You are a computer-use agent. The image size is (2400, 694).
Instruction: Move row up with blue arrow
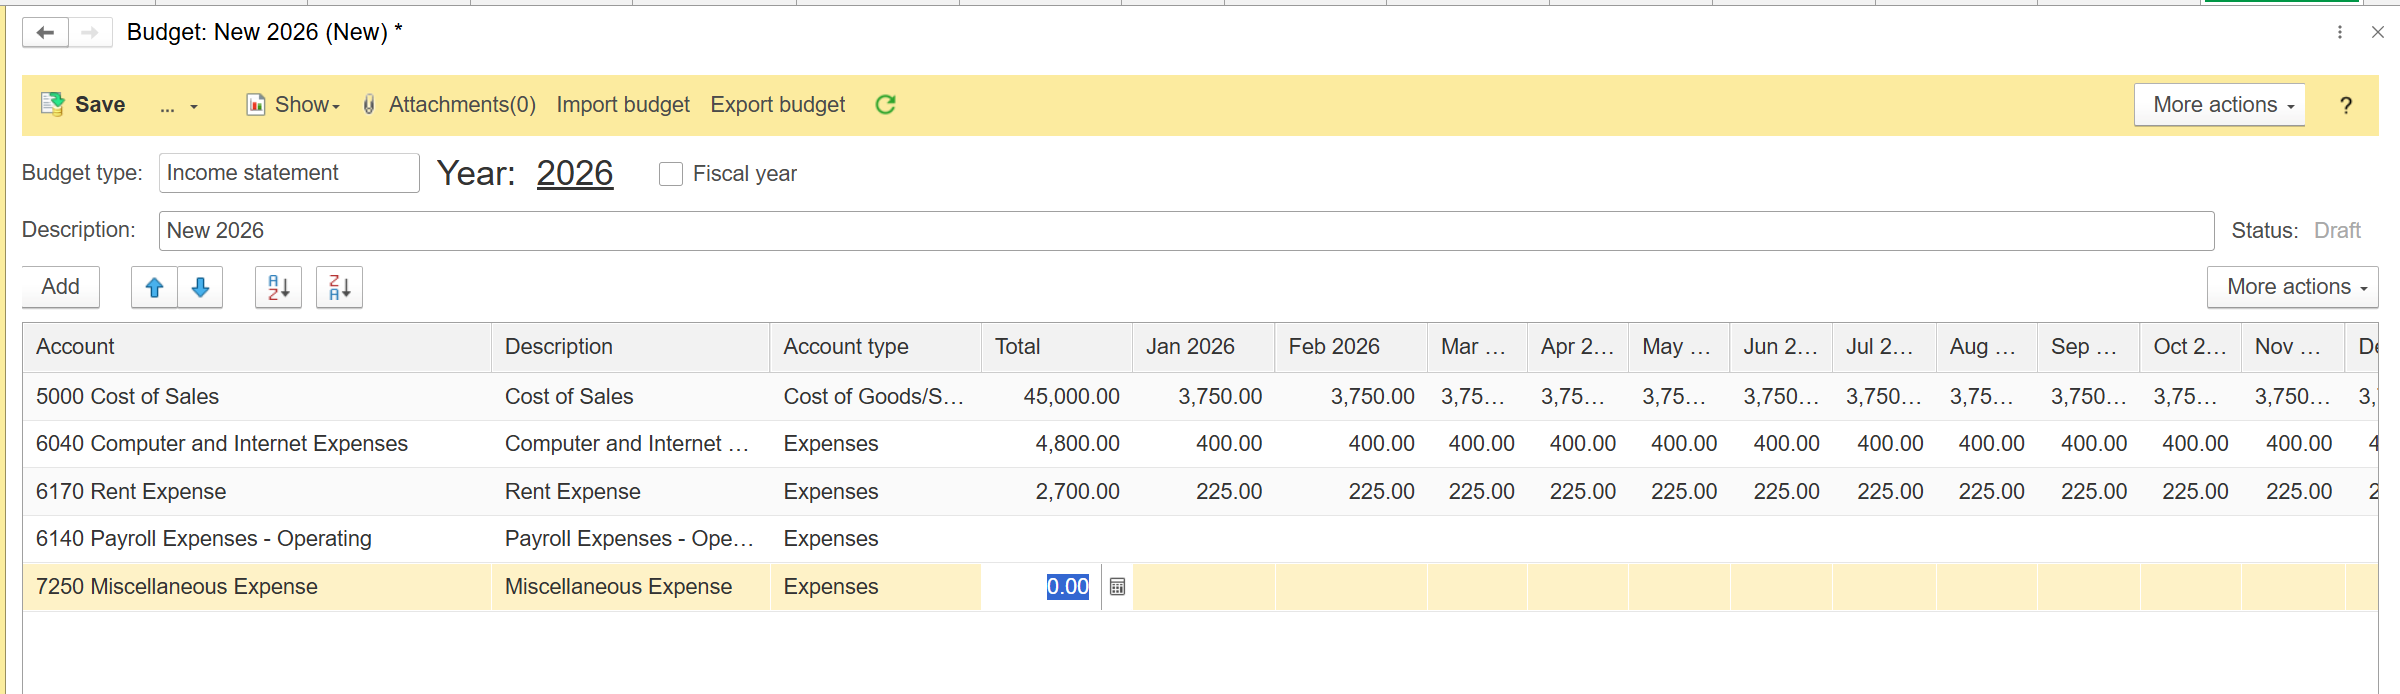click(154, 288)
